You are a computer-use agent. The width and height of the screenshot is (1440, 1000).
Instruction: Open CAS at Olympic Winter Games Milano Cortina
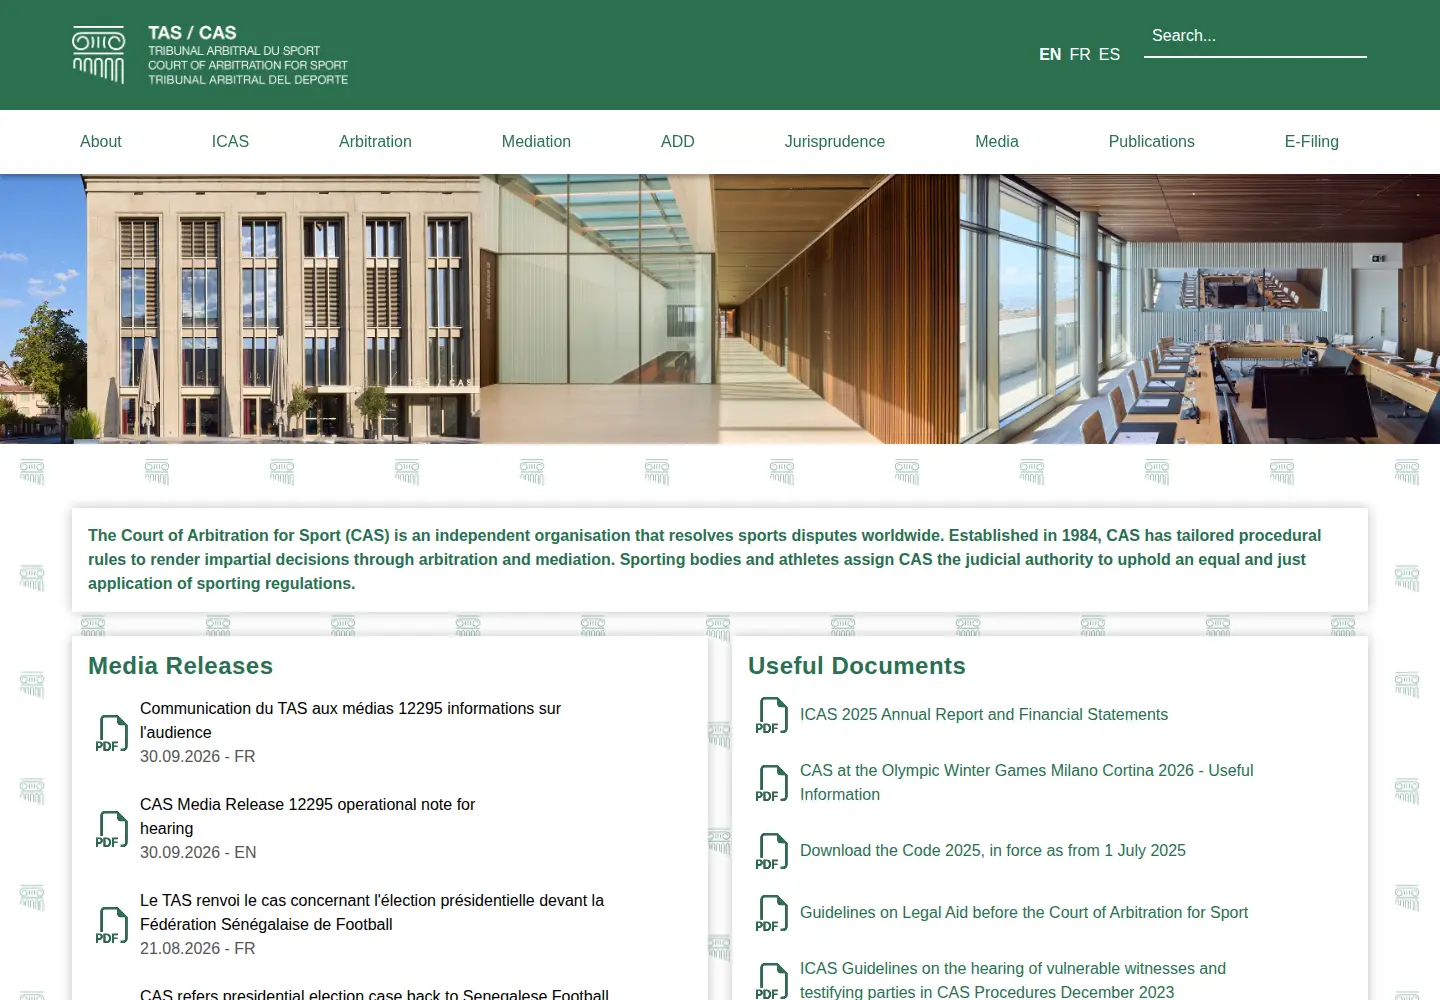[1026, 783]
